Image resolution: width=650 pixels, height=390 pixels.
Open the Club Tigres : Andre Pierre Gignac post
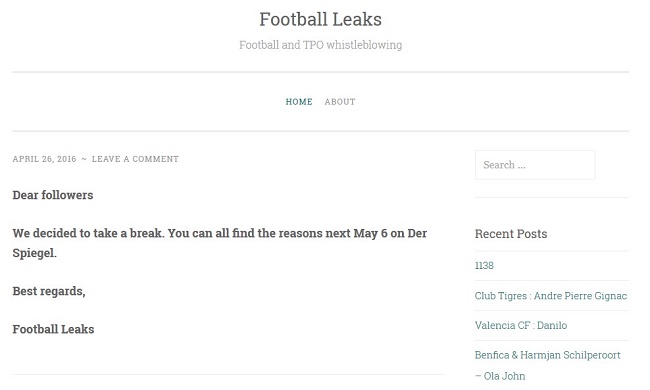pyautogui.click(x=551, y=296)
